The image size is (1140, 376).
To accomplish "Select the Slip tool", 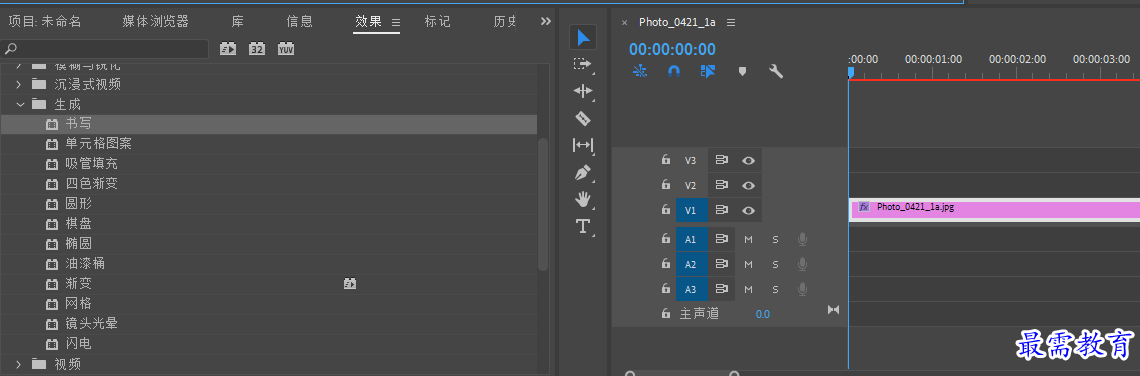I will tap(583, 145).
